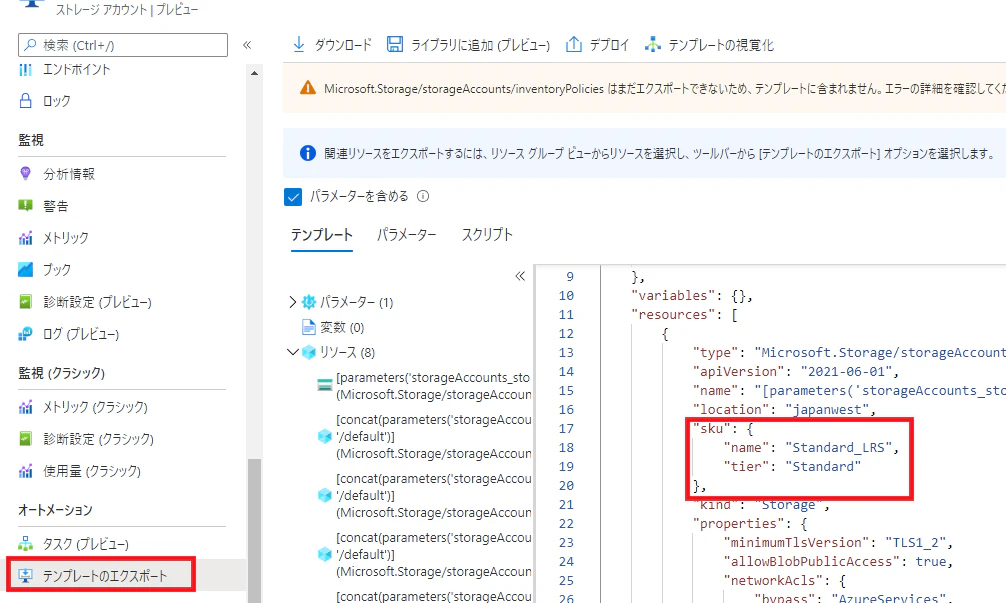Click the テンプレートのエクスポート icon
Viewport: 1006px width, 603px height.
25,575
